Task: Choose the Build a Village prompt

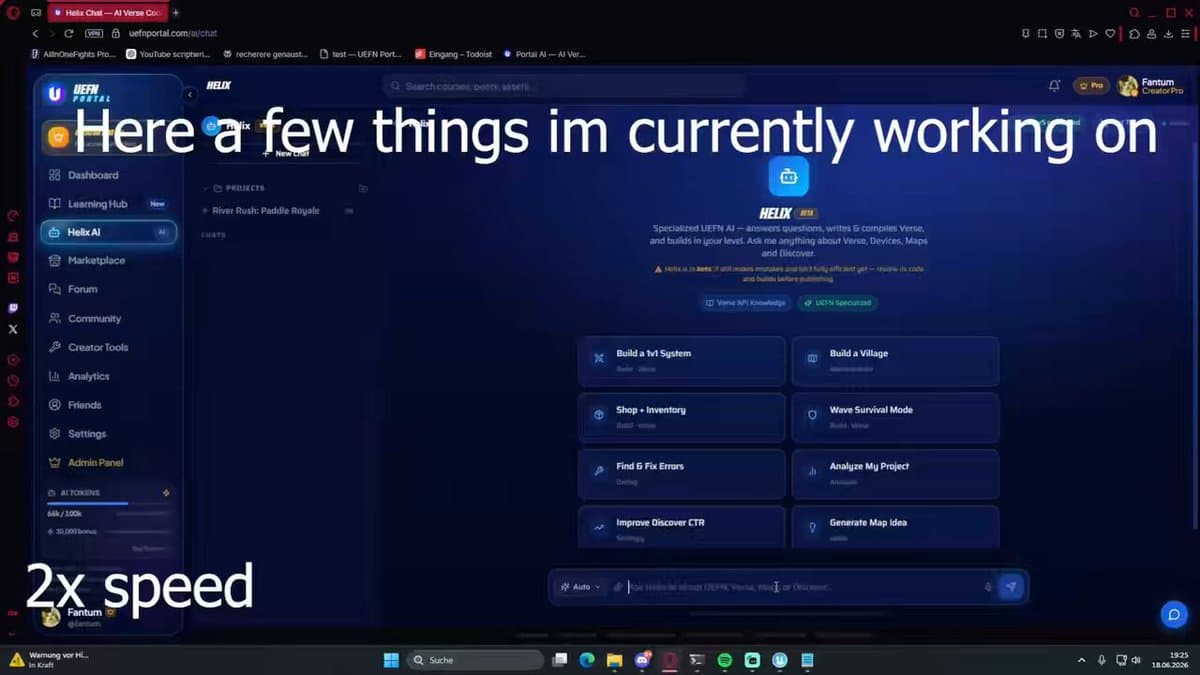Action: tap(895, 361)
